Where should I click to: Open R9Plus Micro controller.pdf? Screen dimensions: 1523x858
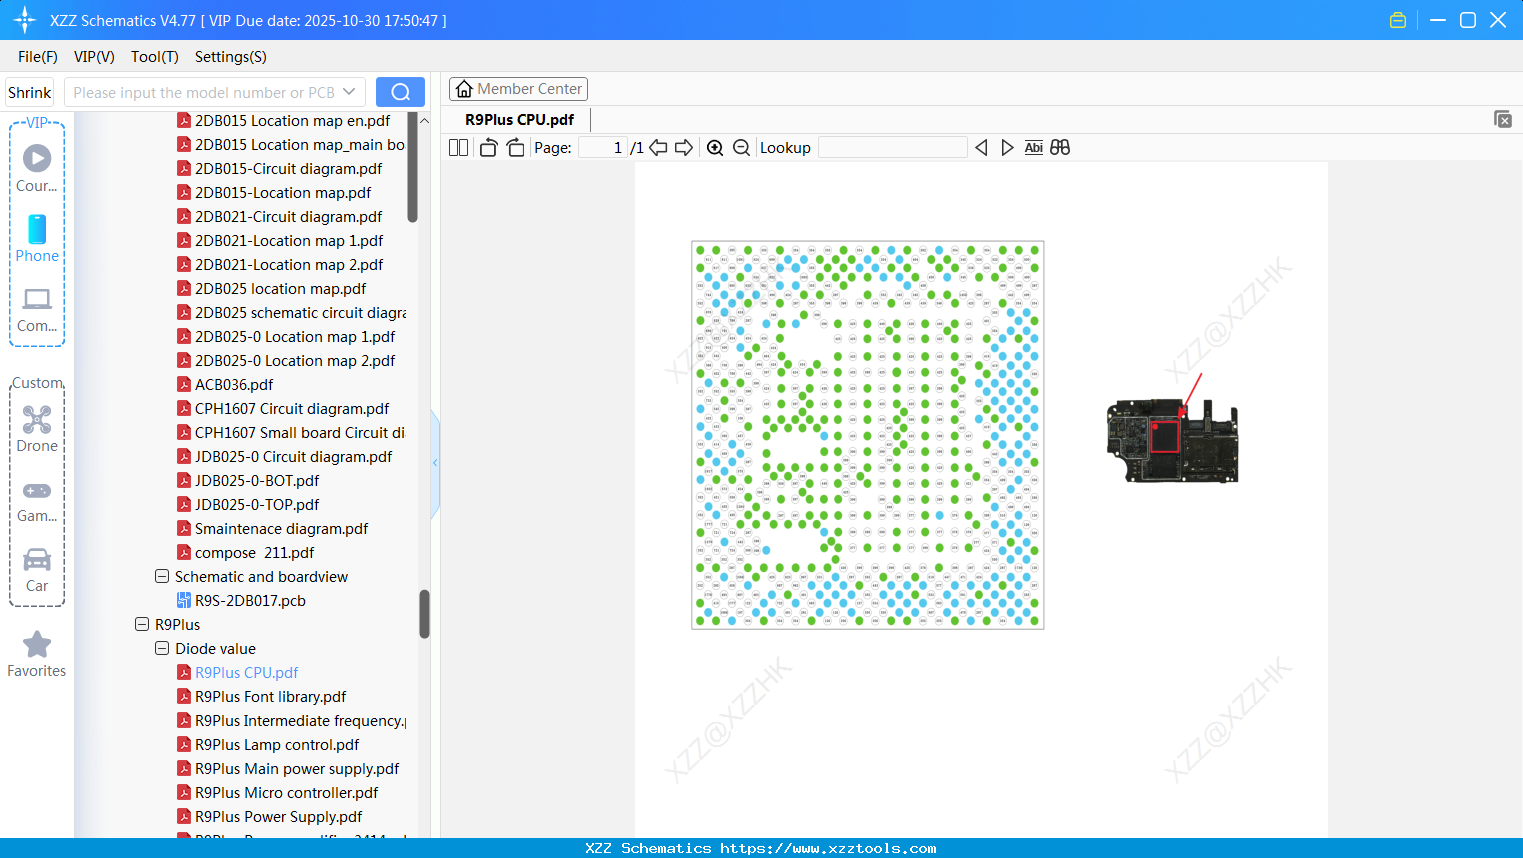286,792
